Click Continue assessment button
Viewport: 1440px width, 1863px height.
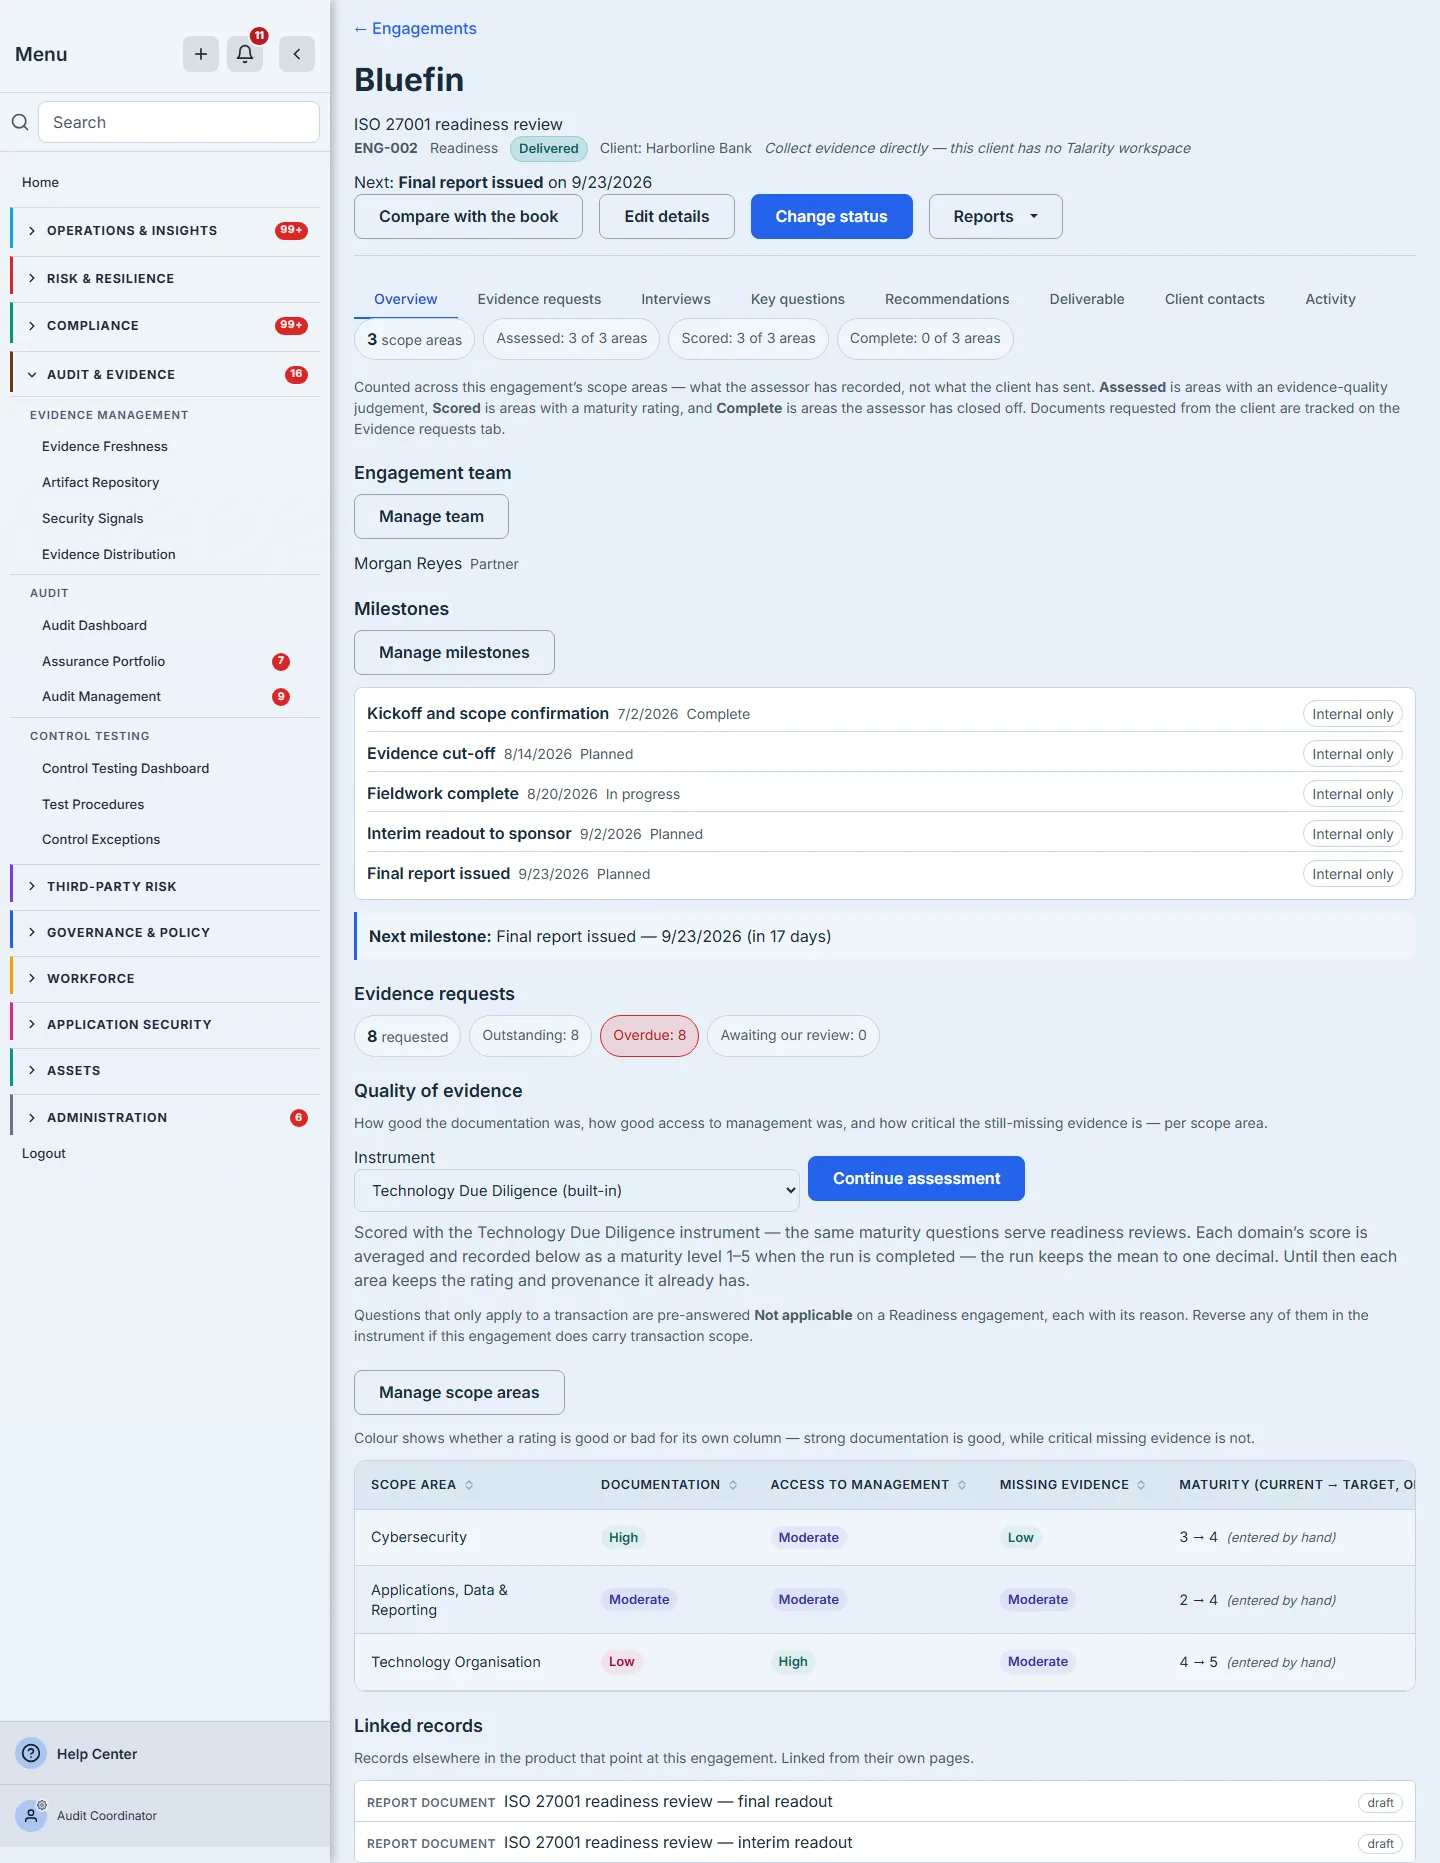(916, 1179)
